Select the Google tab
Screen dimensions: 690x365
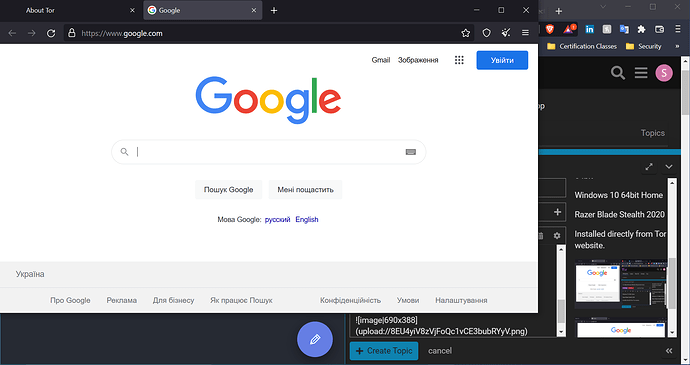202,10
